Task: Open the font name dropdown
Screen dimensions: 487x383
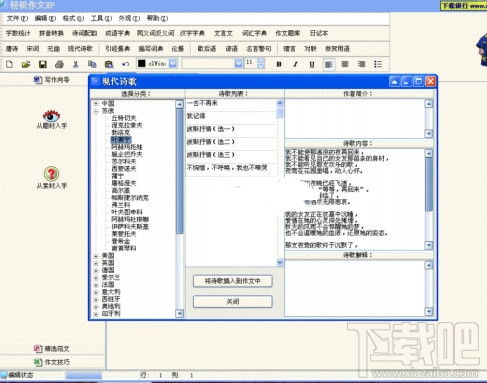Action: coord(238,63)
